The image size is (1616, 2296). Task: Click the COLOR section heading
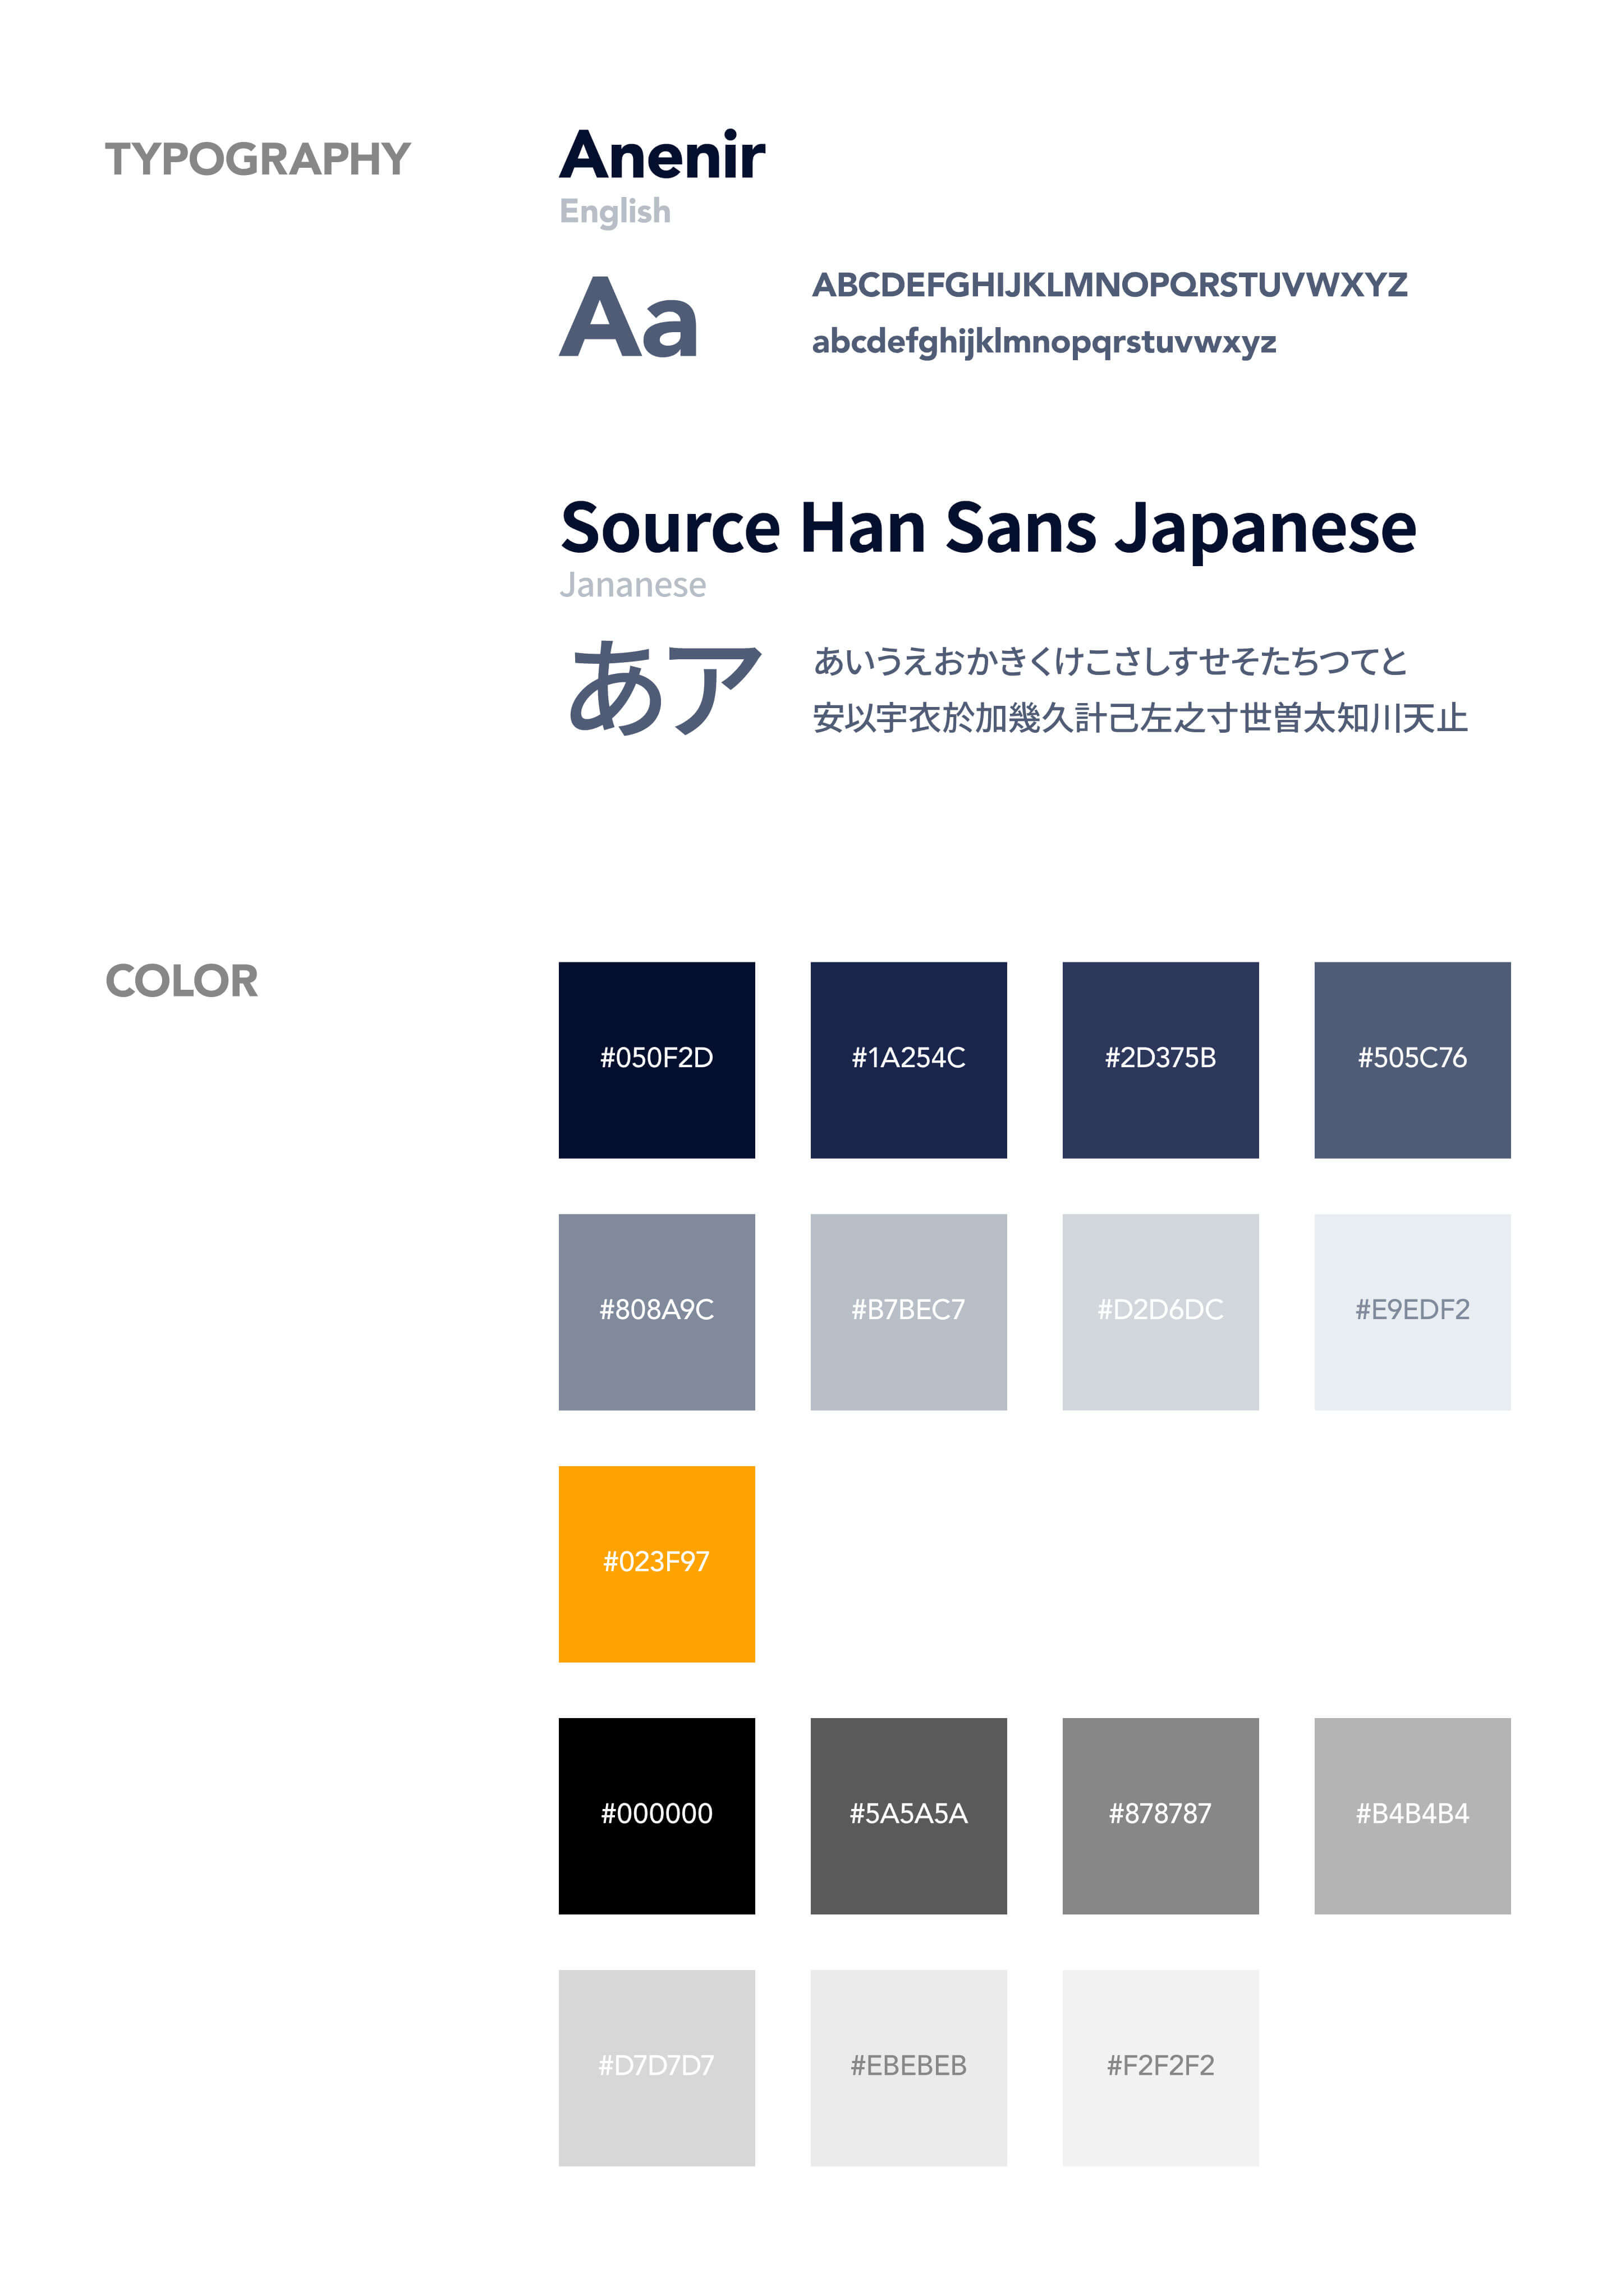click(x=182, y=981)
